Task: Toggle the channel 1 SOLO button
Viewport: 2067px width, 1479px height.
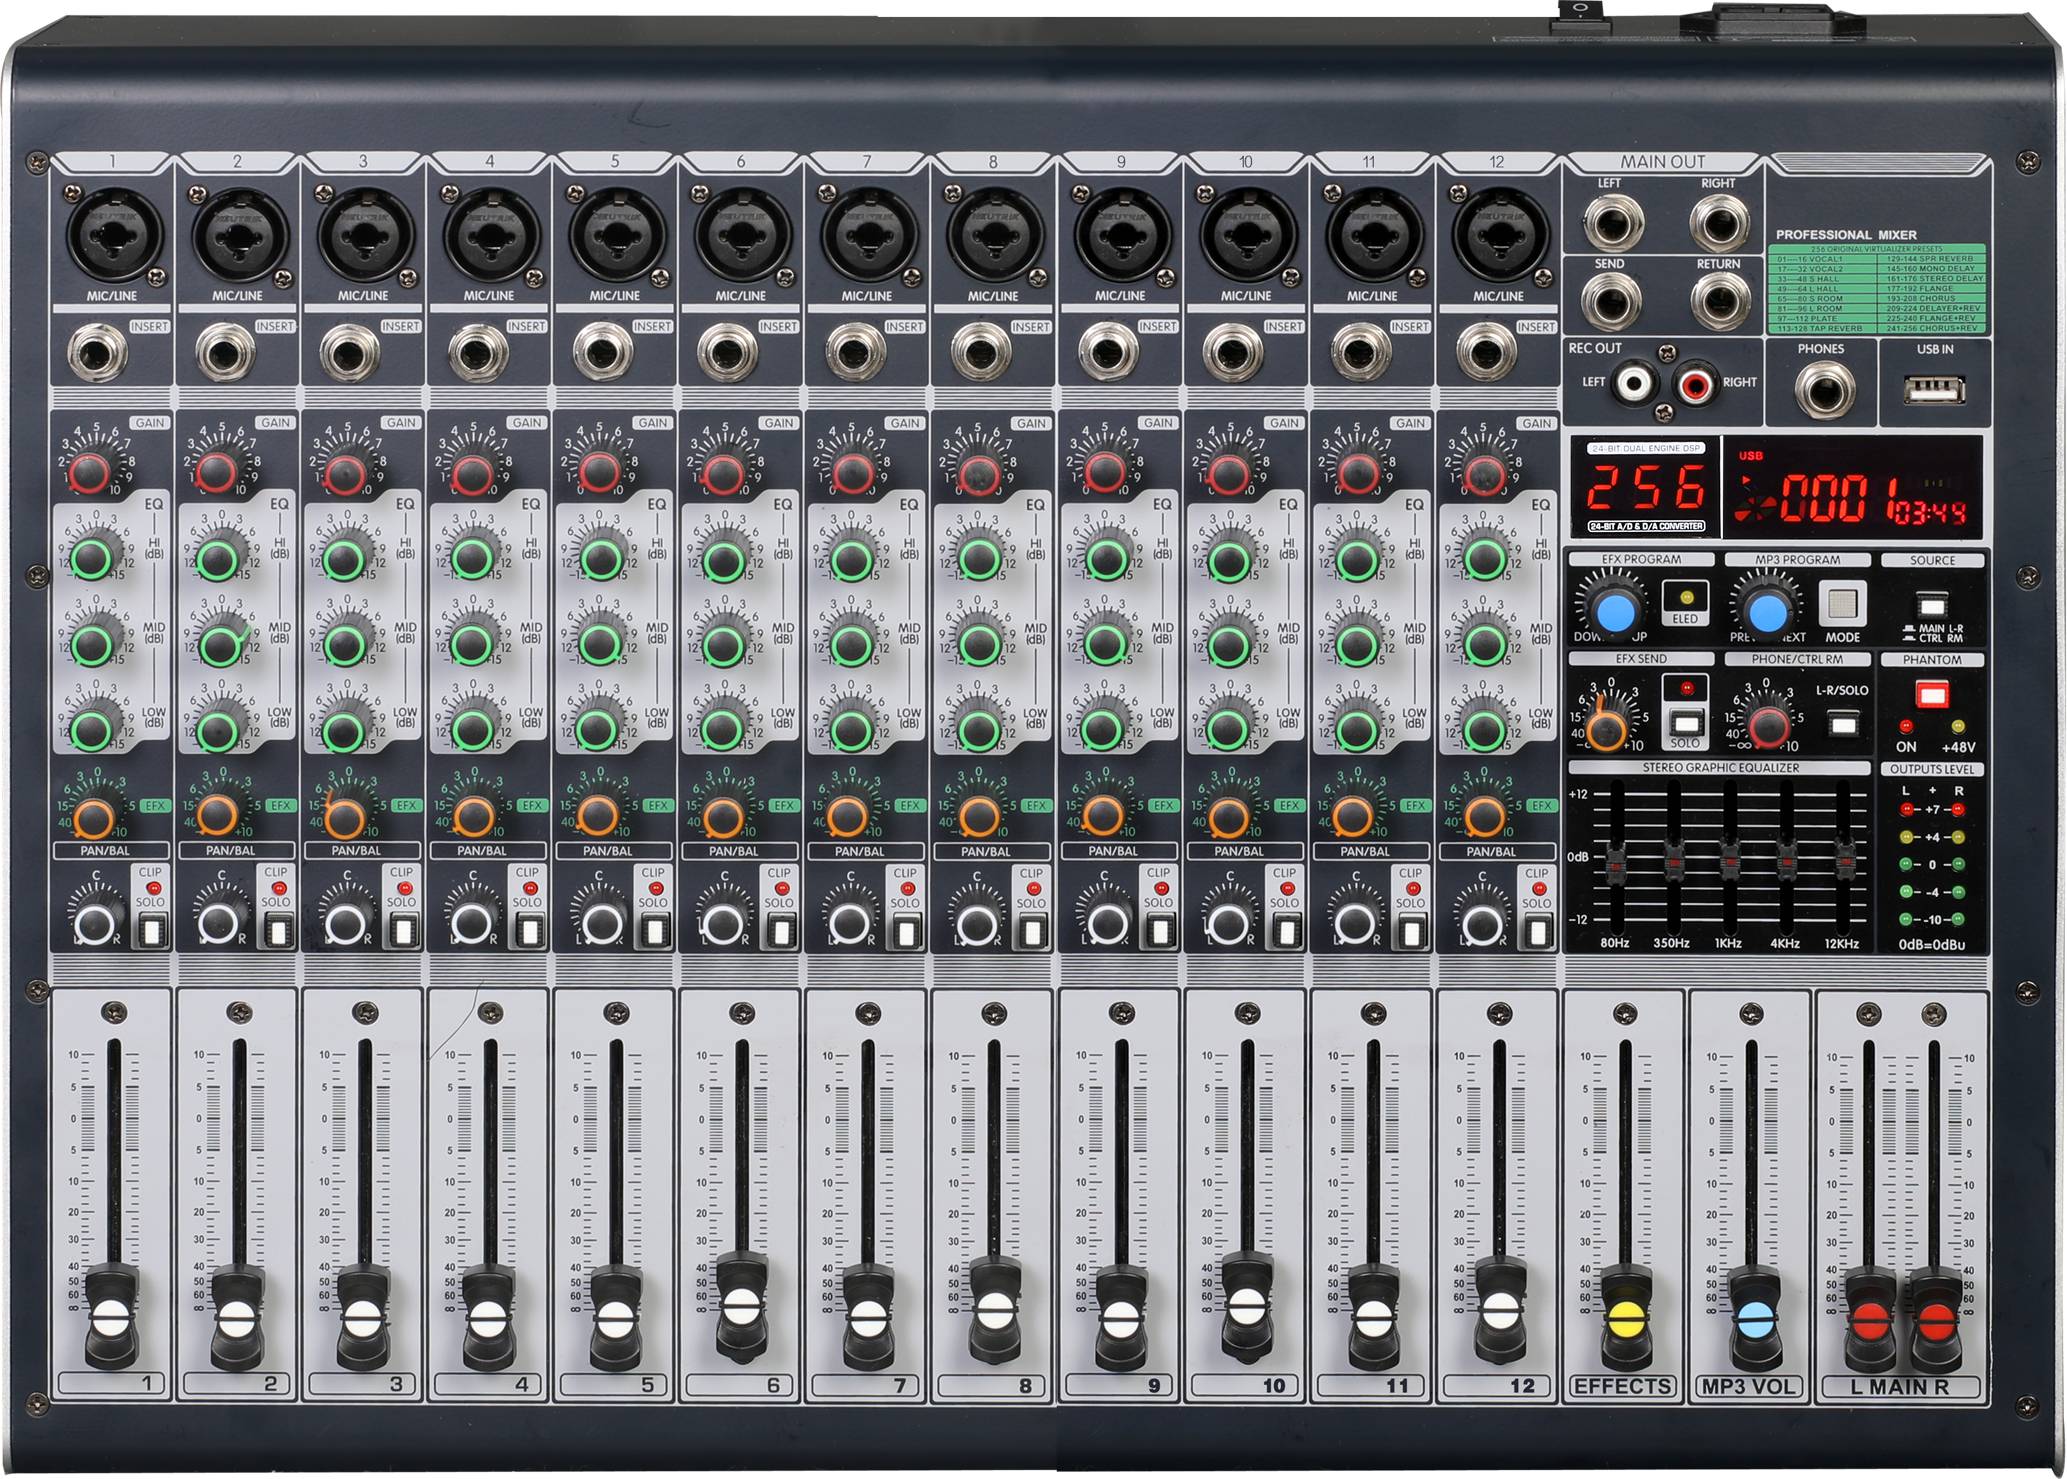Action: click(151, 932)
